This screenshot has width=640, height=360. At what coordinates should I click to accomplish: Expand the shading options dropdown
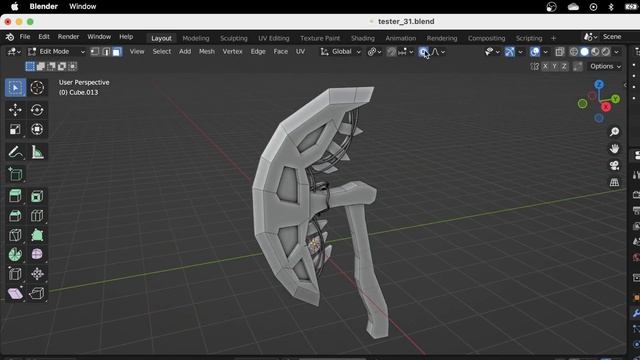point(616,52)
